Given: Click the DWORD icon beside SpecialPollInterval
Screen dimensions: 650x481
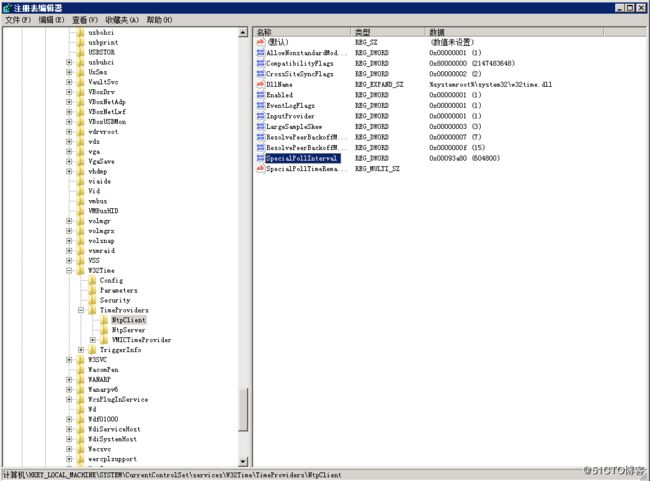Looking at the screenshot, I should (260, 158).
